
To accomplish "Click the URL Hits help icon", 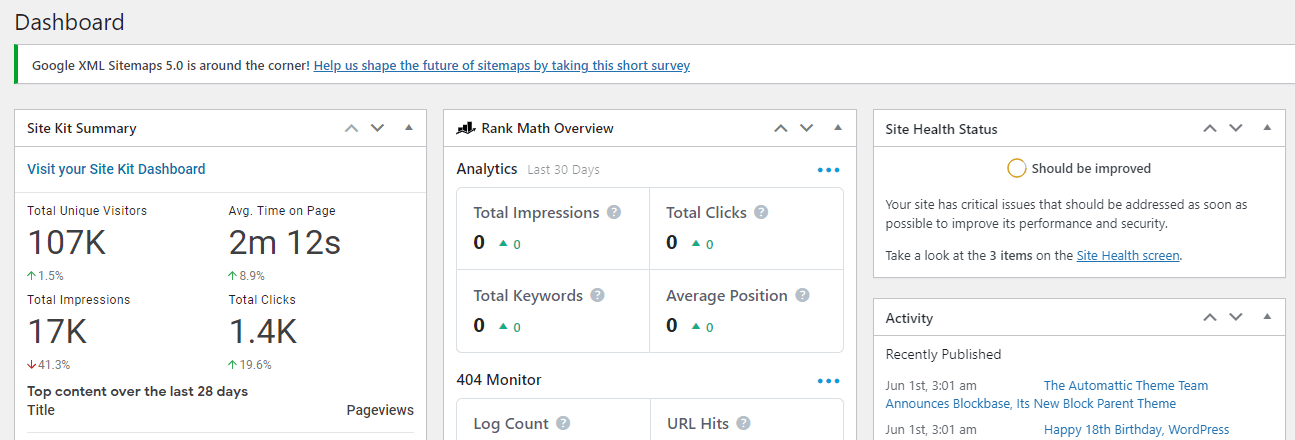I will [743, 423].
